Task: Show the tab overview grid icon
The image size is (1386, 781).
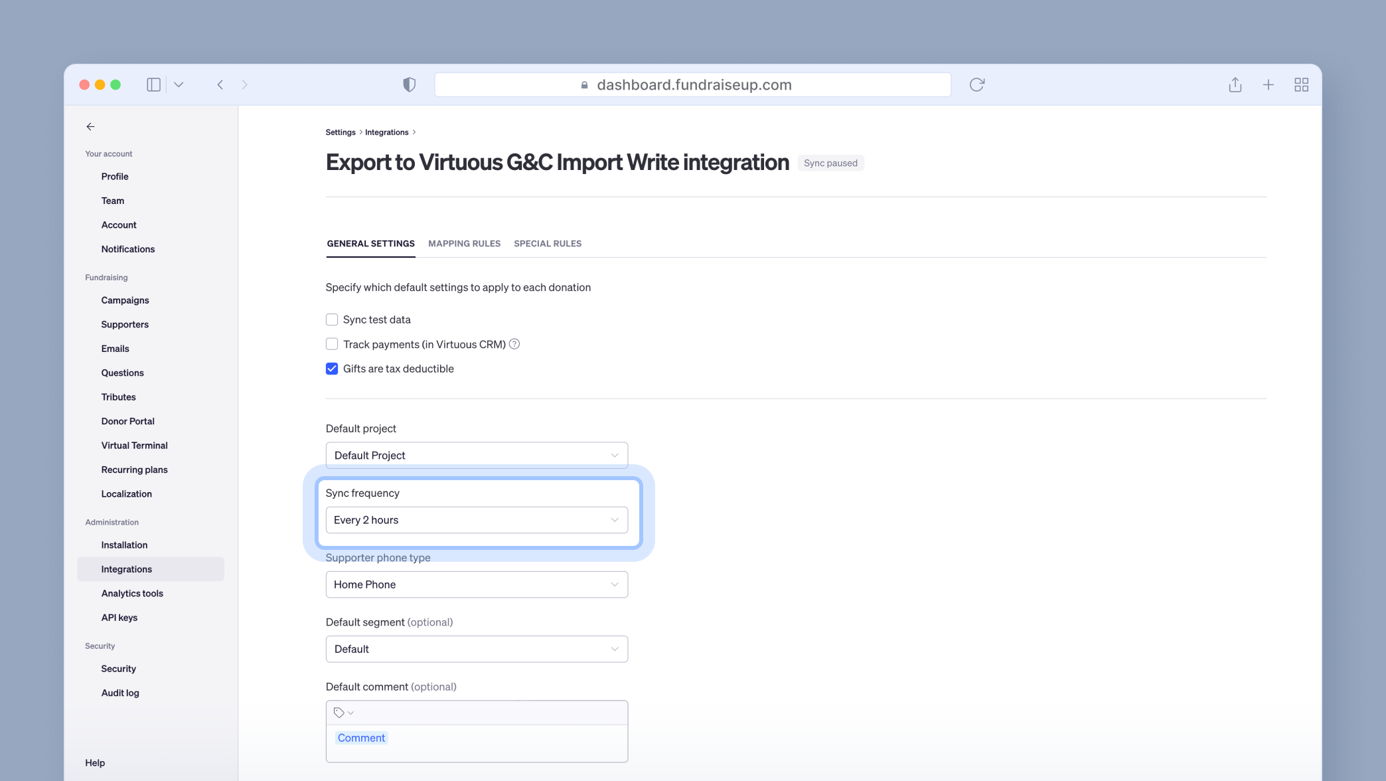Action: click(x=1301, y=85)
